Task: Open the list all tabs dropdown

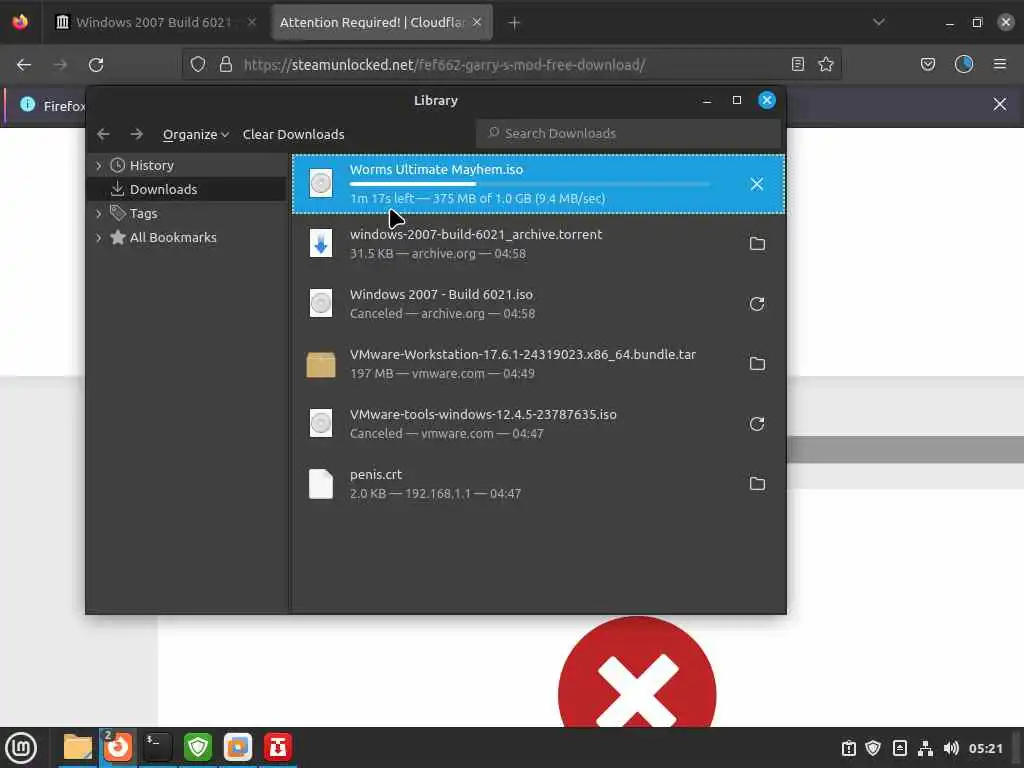Action: click(x=879, y=22)
